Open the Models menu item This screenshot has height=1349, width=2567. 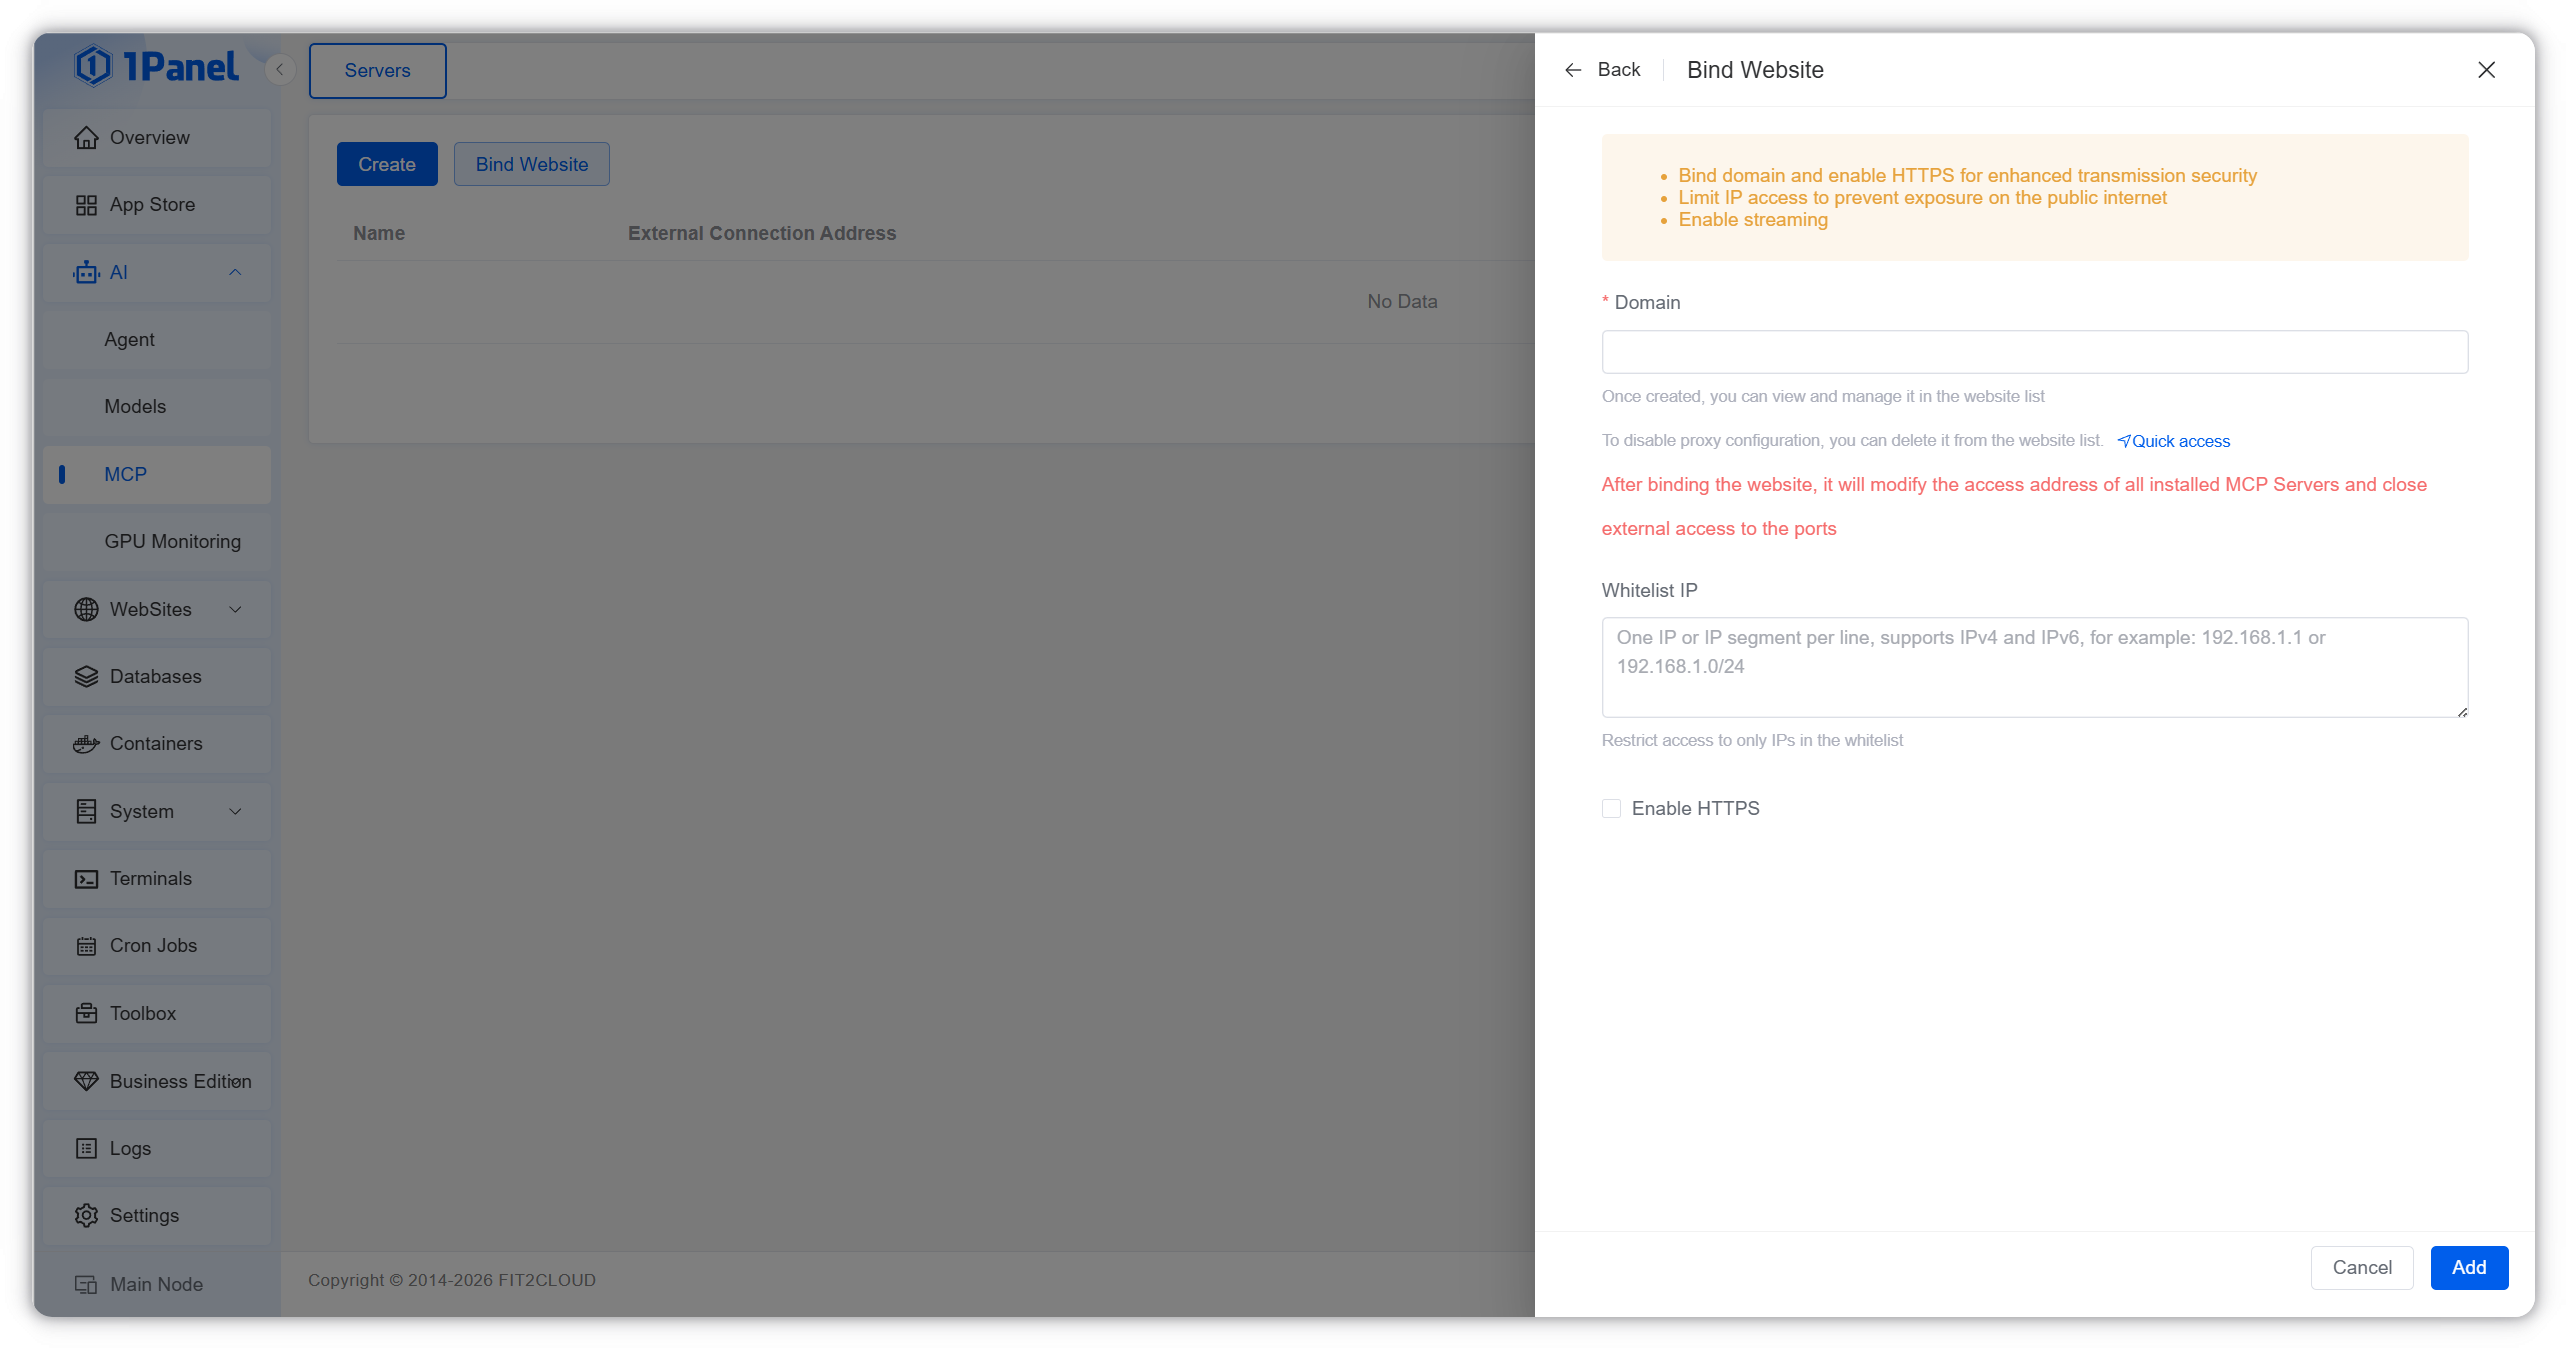coord(157,407)
